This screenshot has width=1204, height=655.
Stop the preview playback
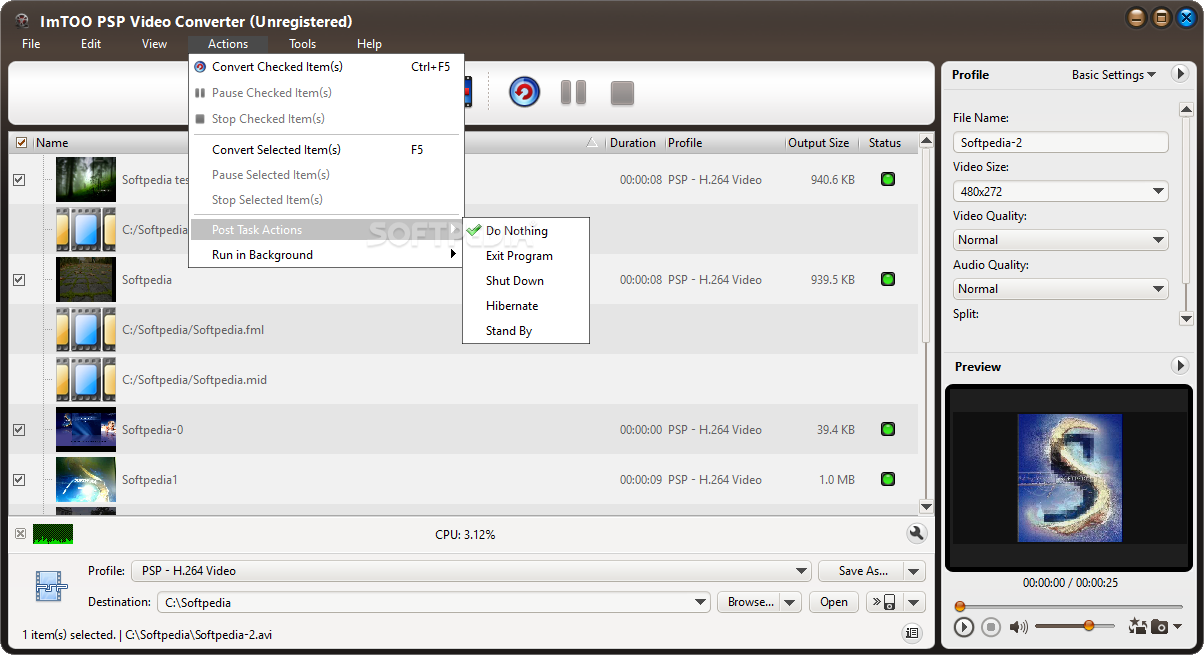click(x=990, y=627)
